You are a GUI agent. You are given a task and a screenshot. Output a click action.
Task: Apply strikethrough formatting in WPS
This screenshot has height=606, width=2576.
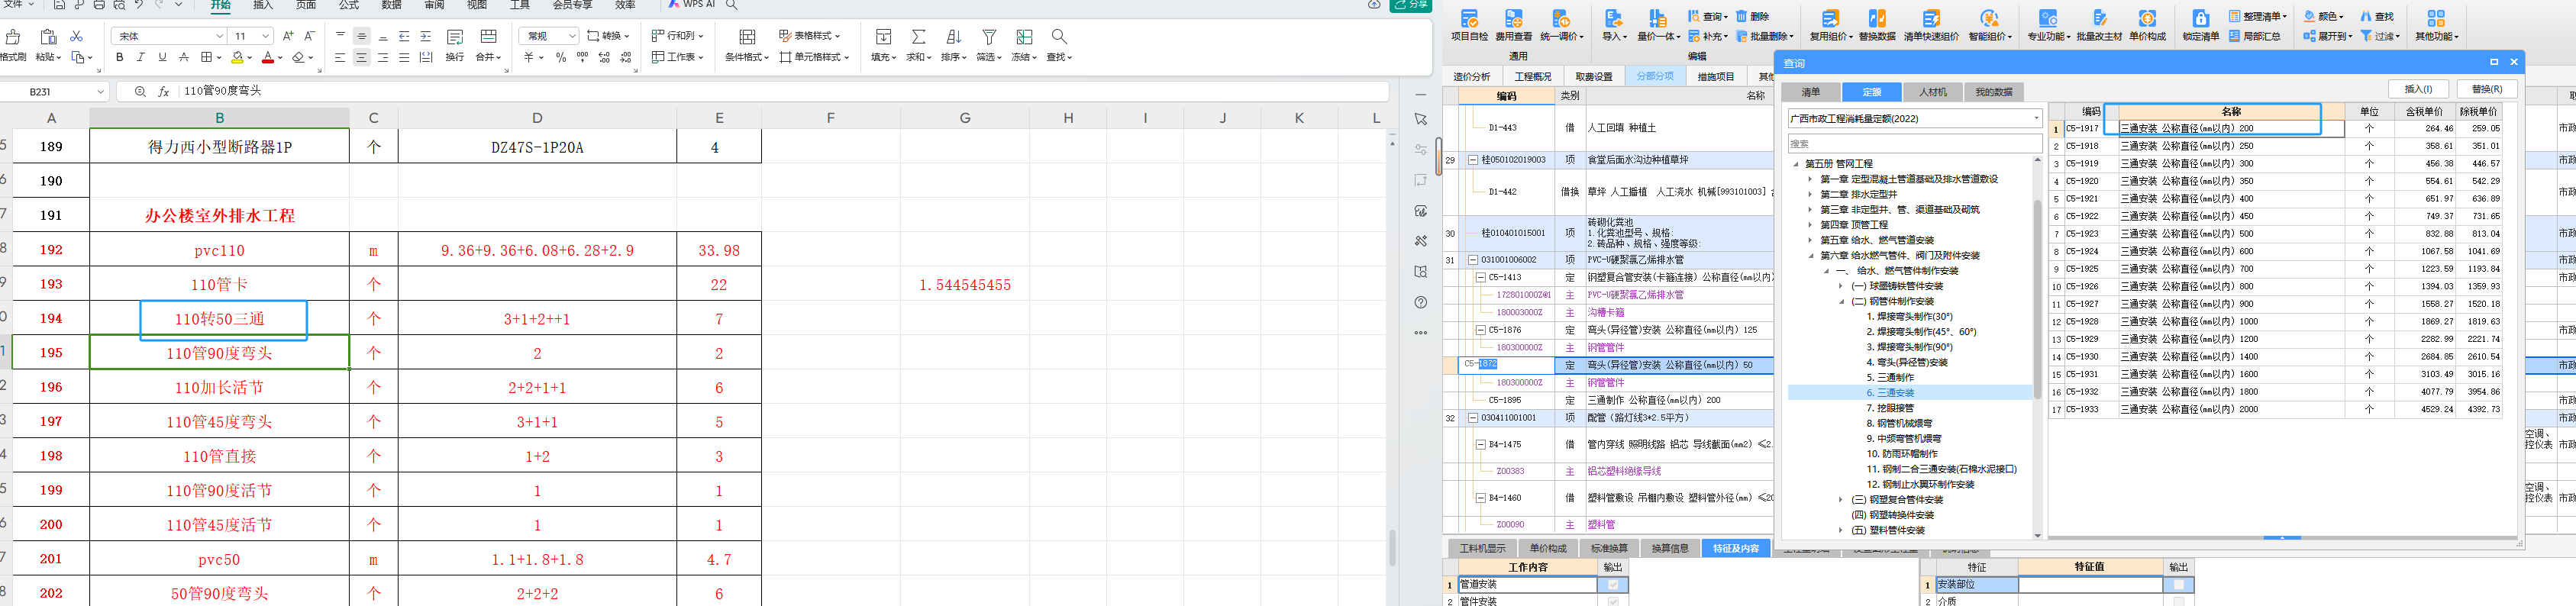183,58
